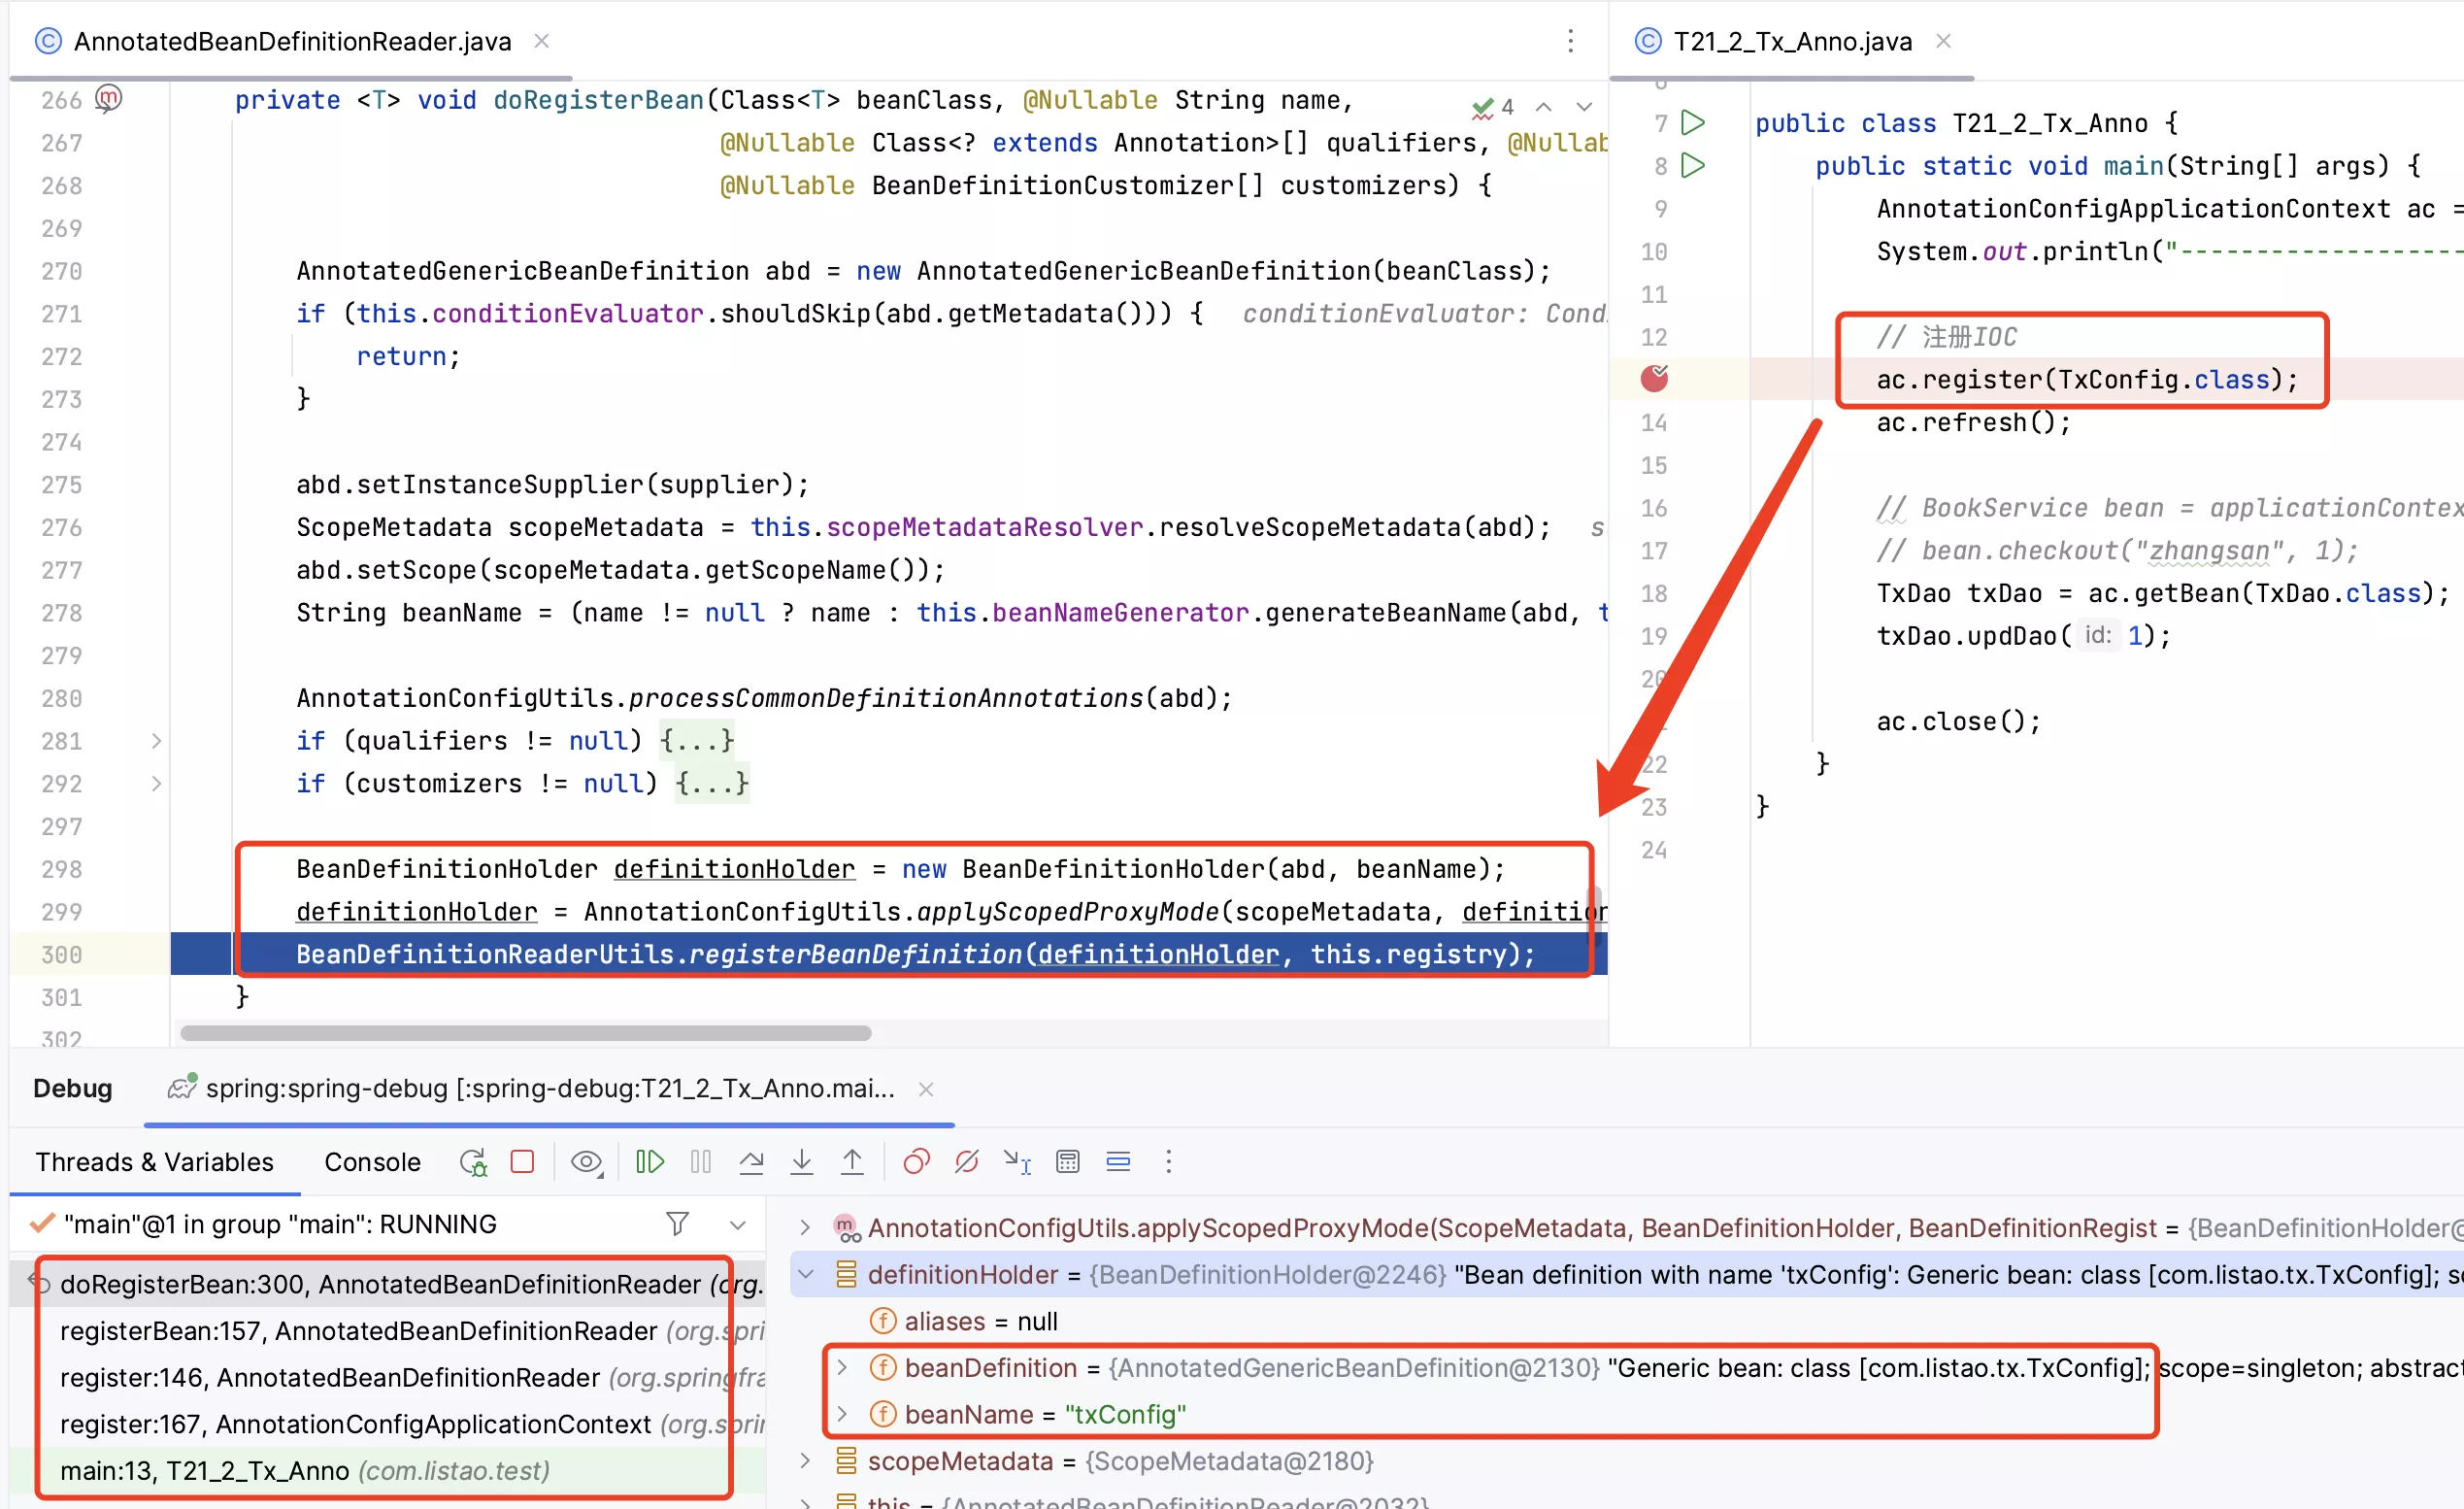Open the thread selector dropdown

click(x=738, y=1225)
